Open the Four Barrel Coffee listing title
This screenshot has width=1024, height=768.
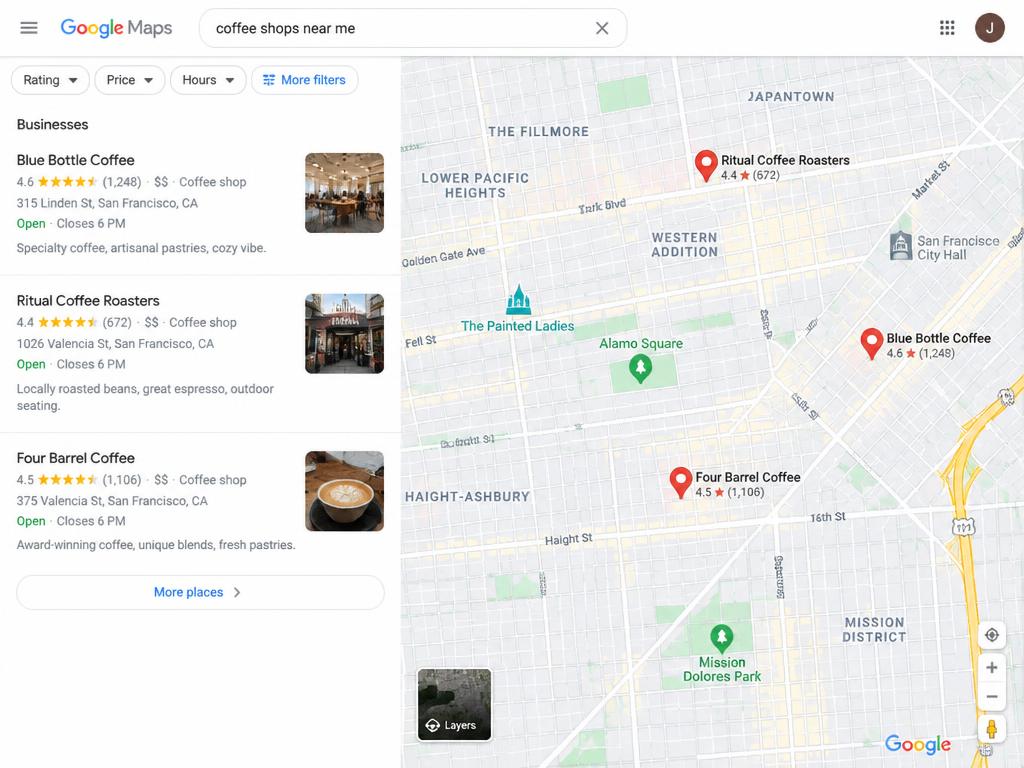click(76, 458)
